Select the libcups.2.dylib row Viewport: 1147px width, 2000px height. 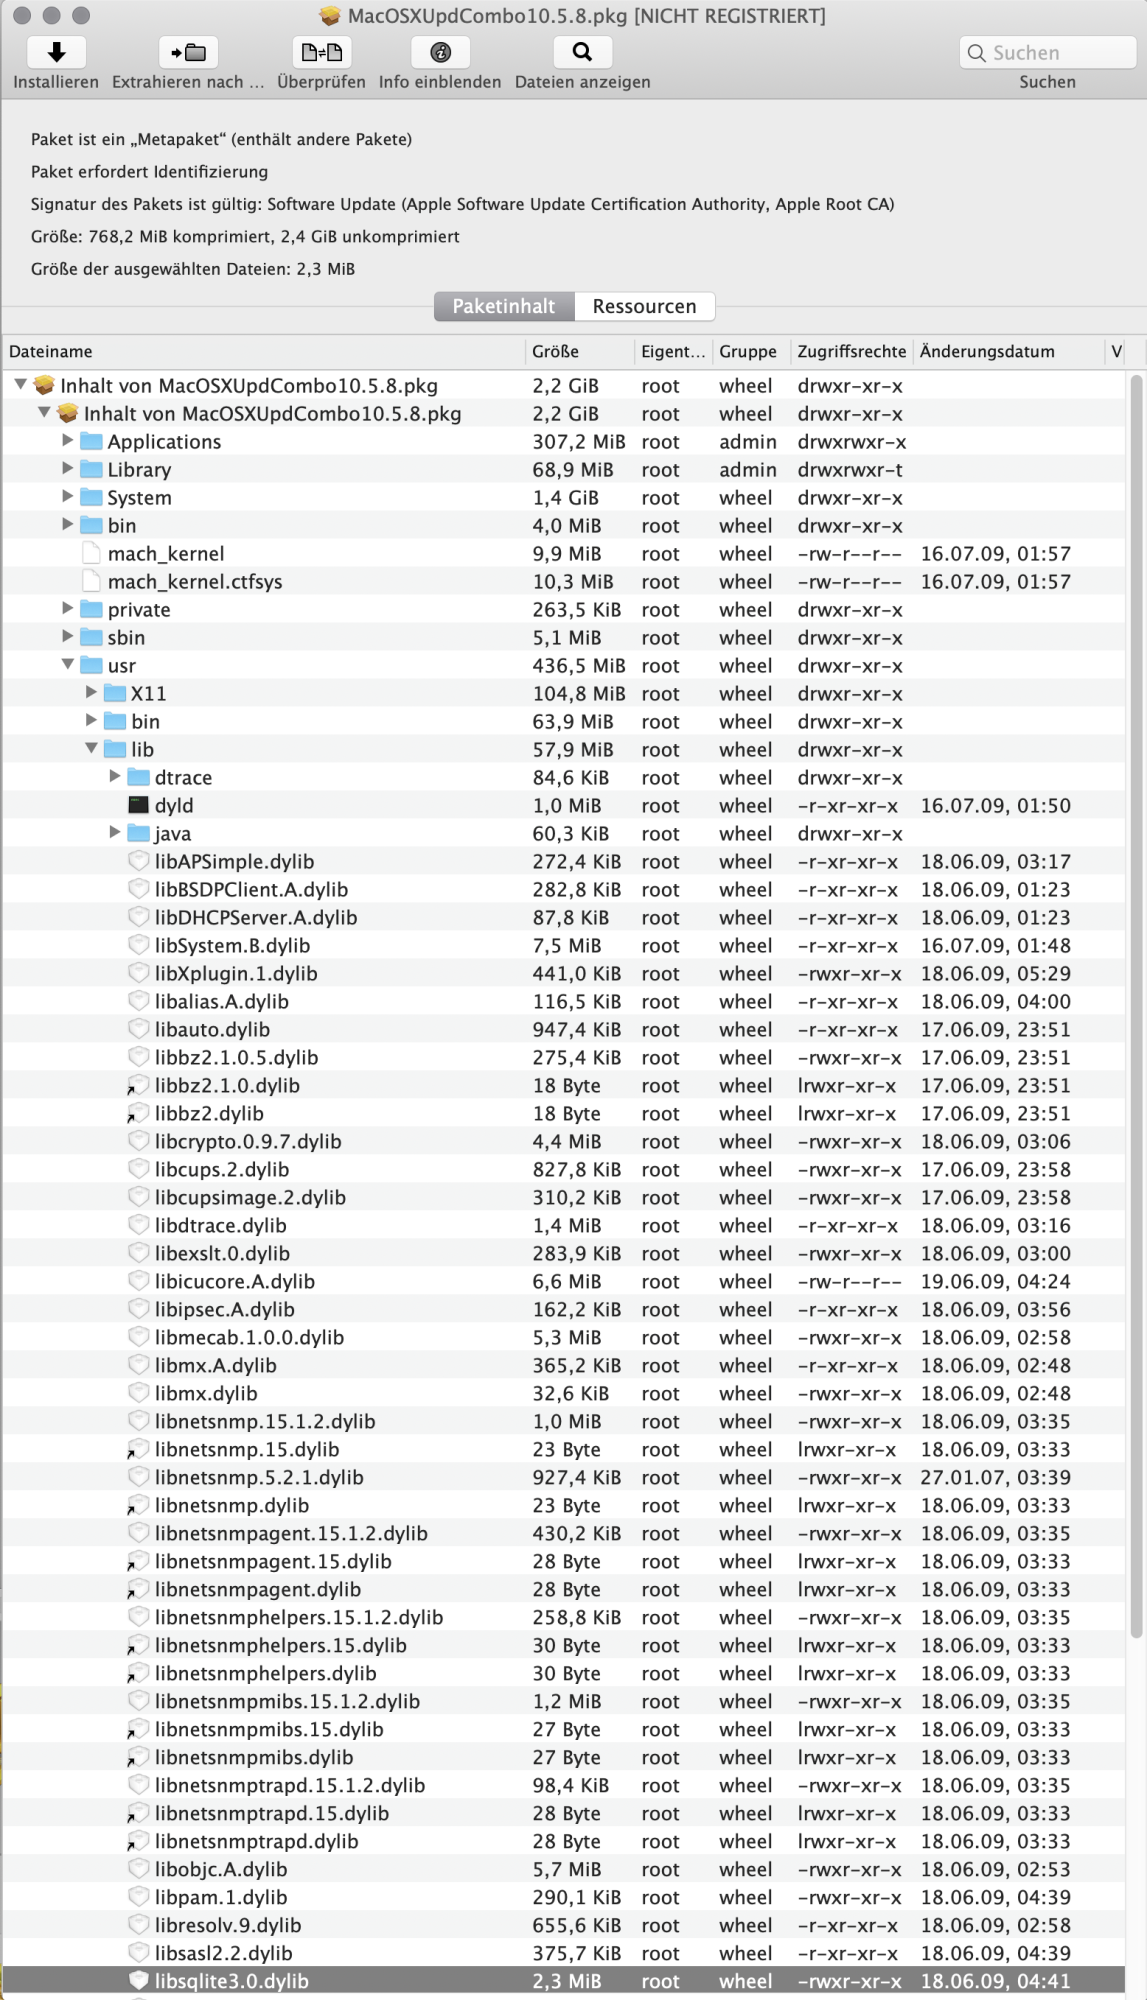[564, 1169]
